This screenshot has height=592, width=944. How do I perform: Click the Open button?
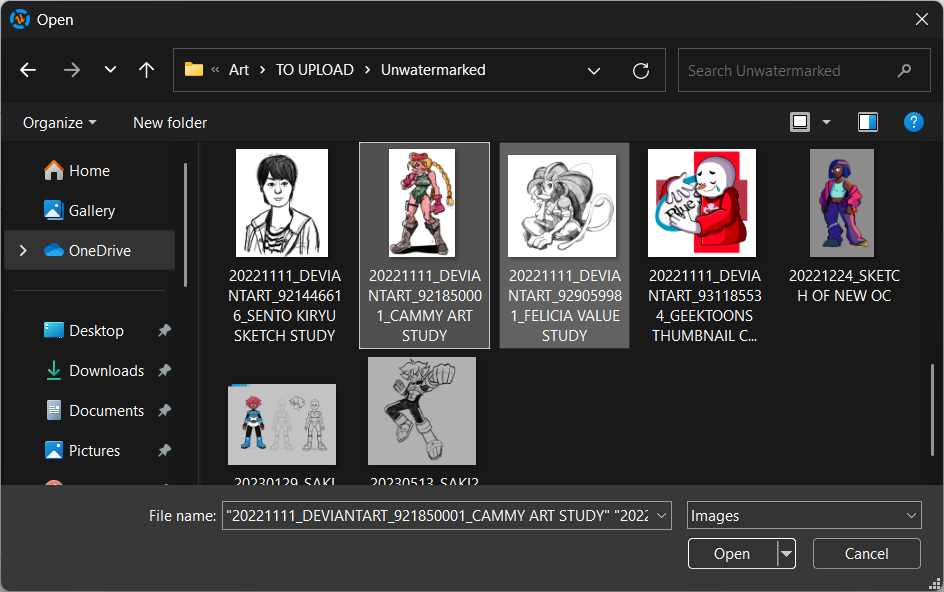[x=732, y=554]
